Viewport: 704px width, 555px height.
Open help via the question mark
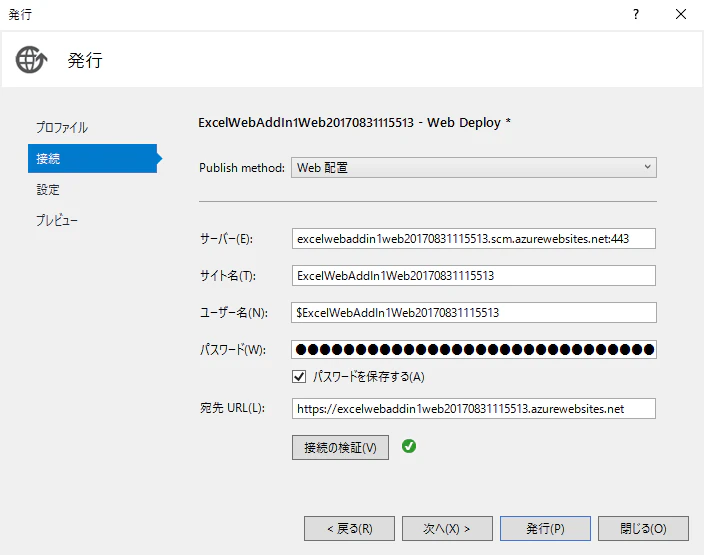(636, 14)
